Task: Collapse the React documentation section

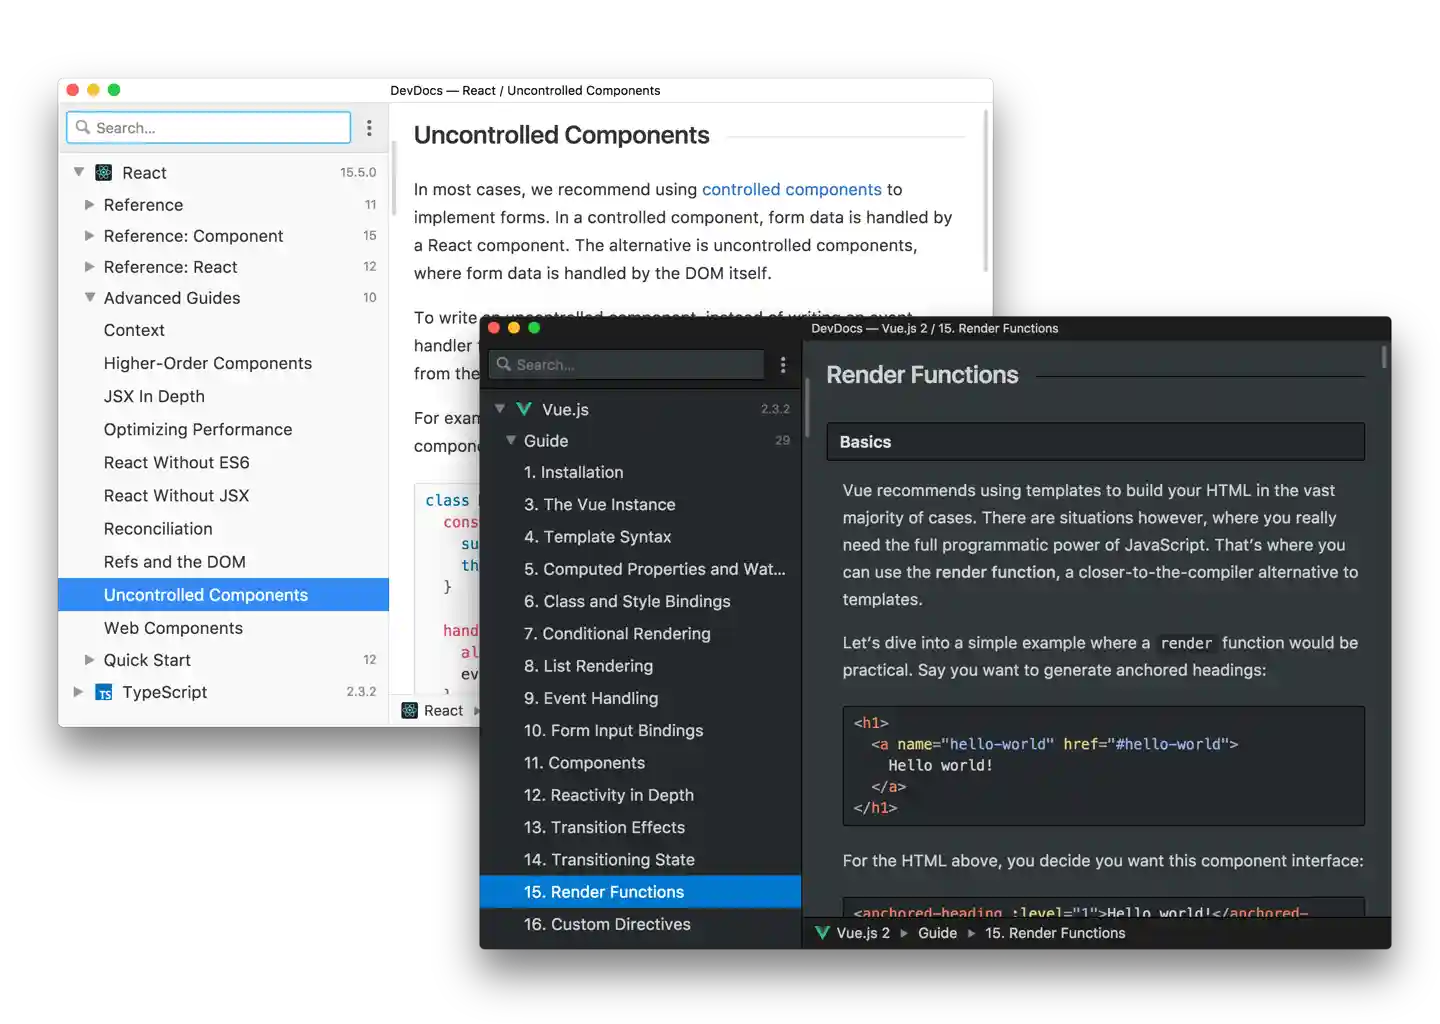Action: point(79,171)
